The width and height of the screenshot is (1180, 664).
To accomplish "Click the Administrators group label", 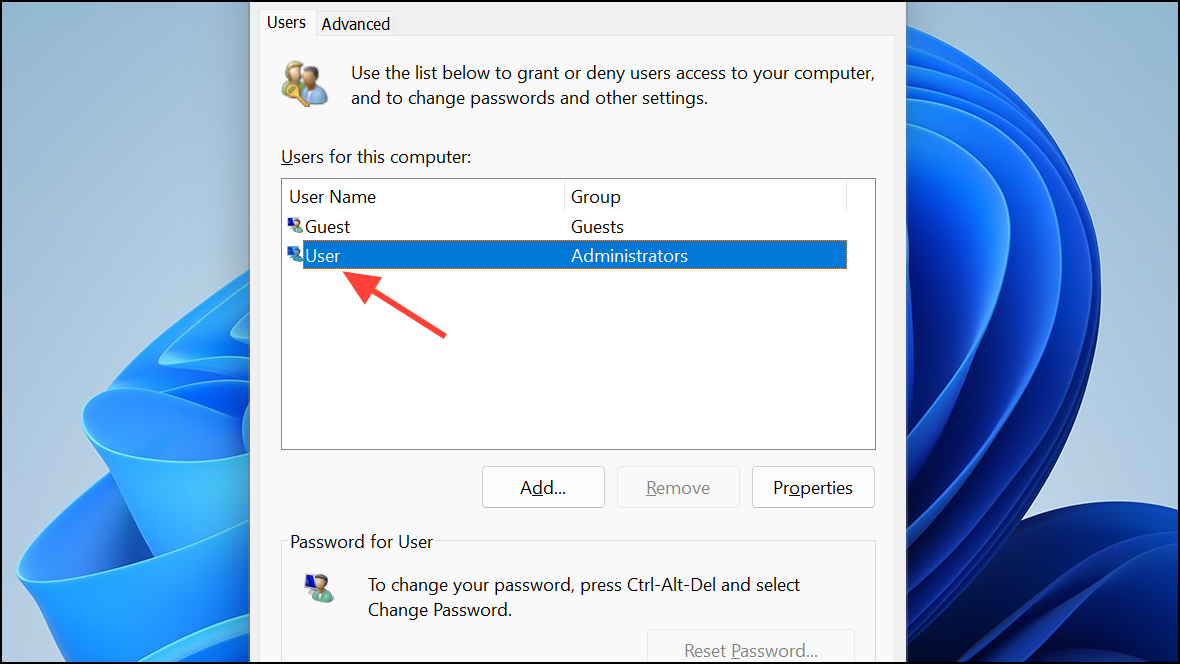I will [x=629, y=255].
